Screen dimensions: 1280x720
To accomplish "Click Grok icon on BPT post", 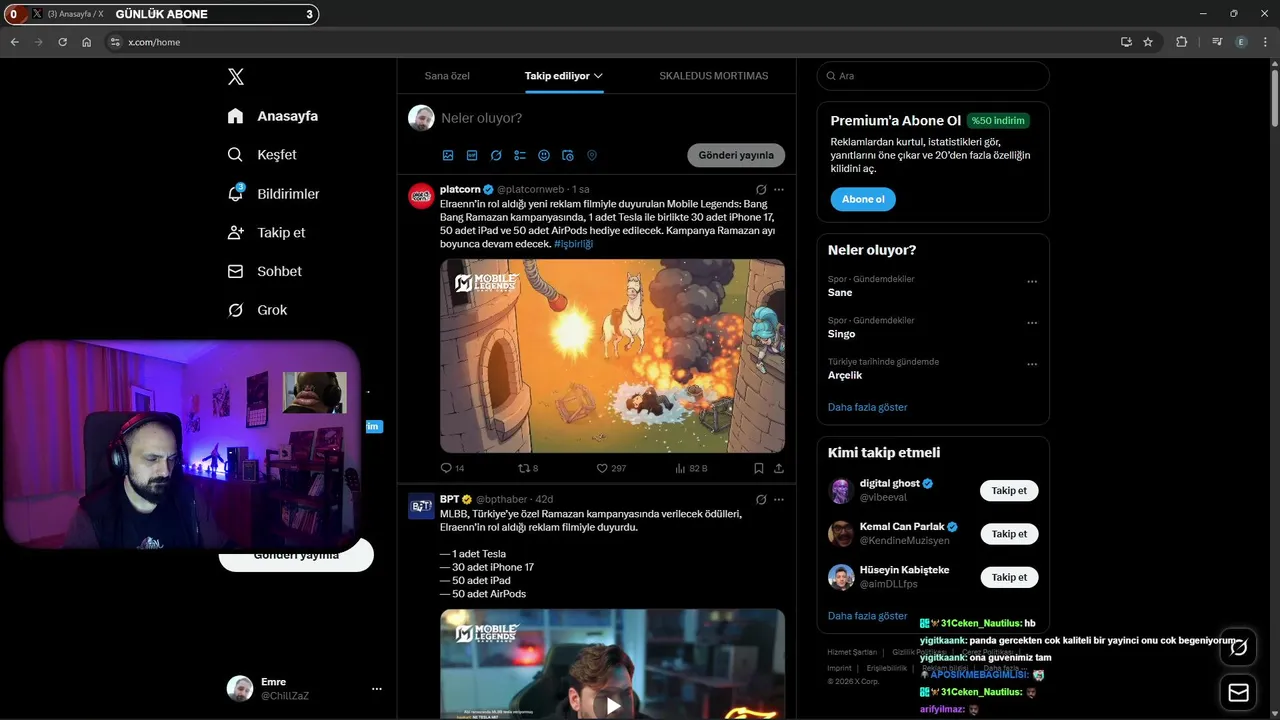I will point(761,500).
